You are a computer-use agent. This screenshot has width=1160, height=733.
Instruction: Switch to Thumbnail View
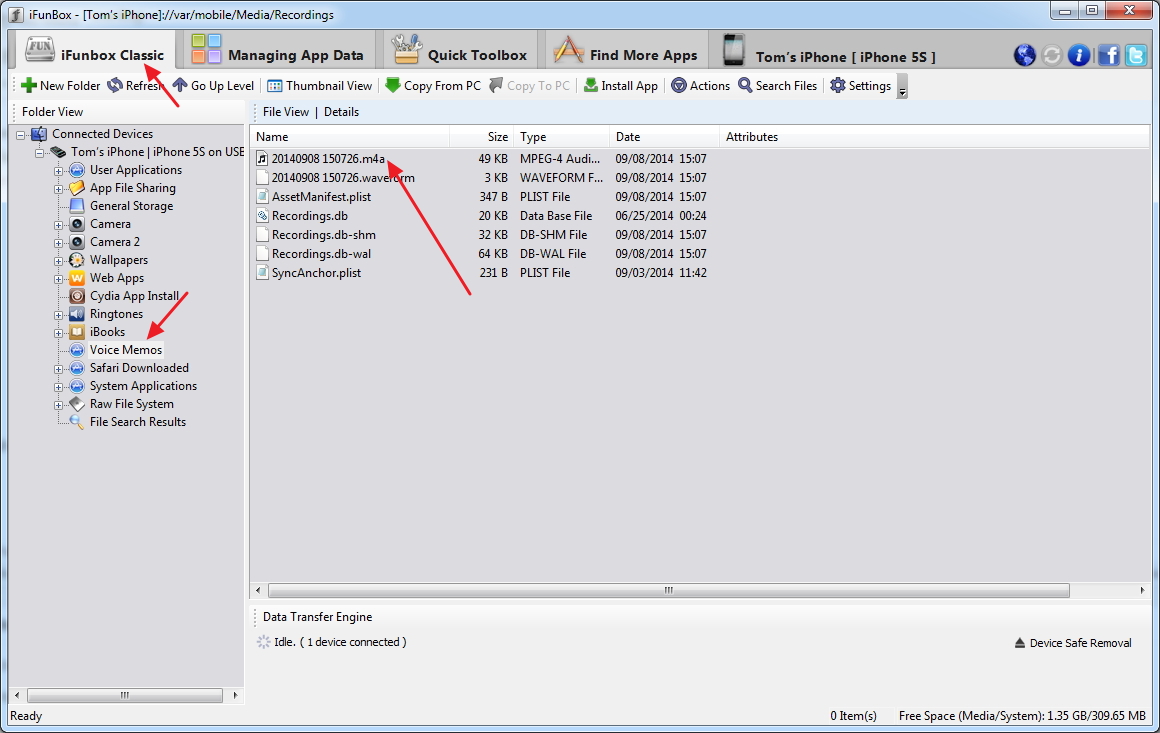pos(275,86)
